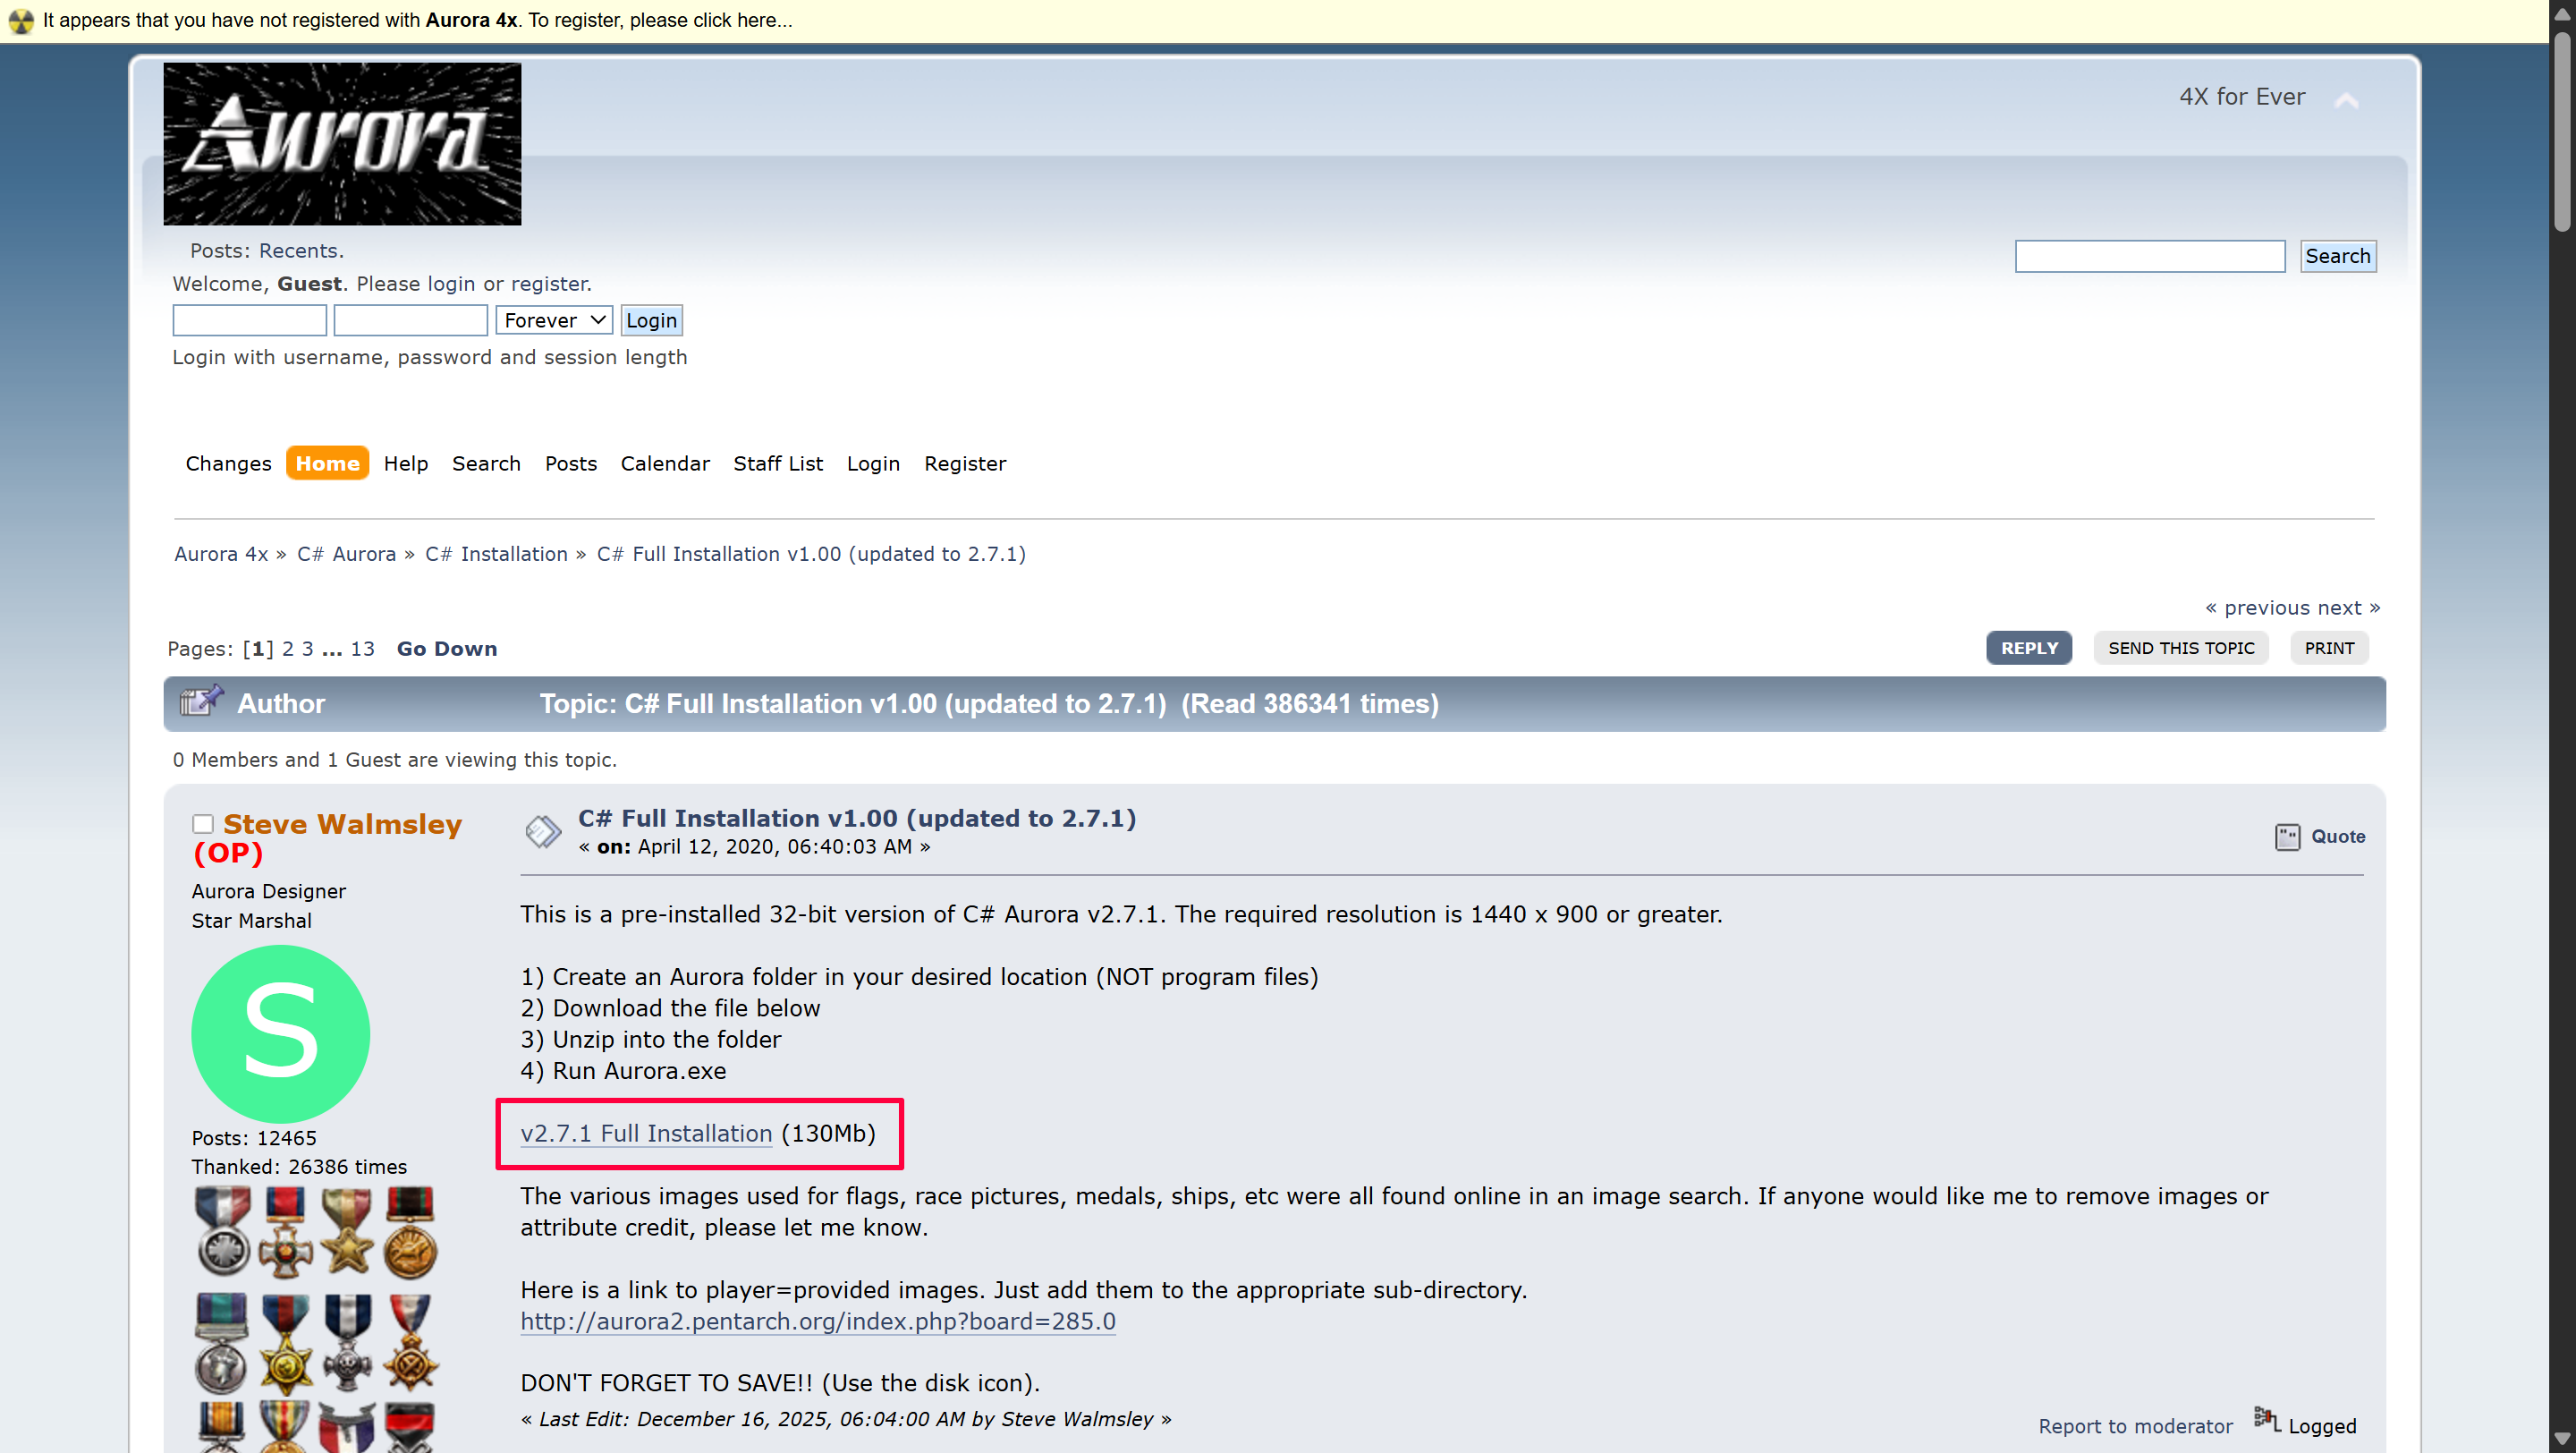
Task: Click the REPLY button
Action: coord(2028,648)
